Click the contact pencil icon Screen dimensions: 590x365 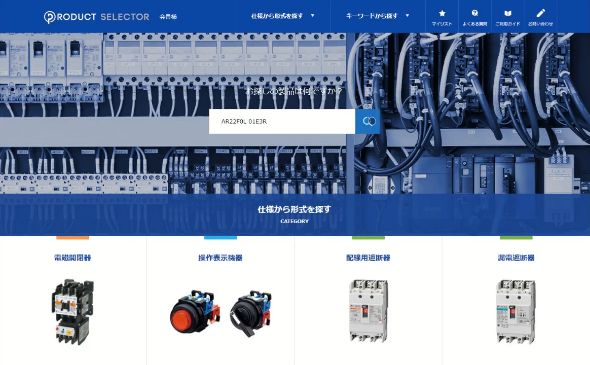540,14
